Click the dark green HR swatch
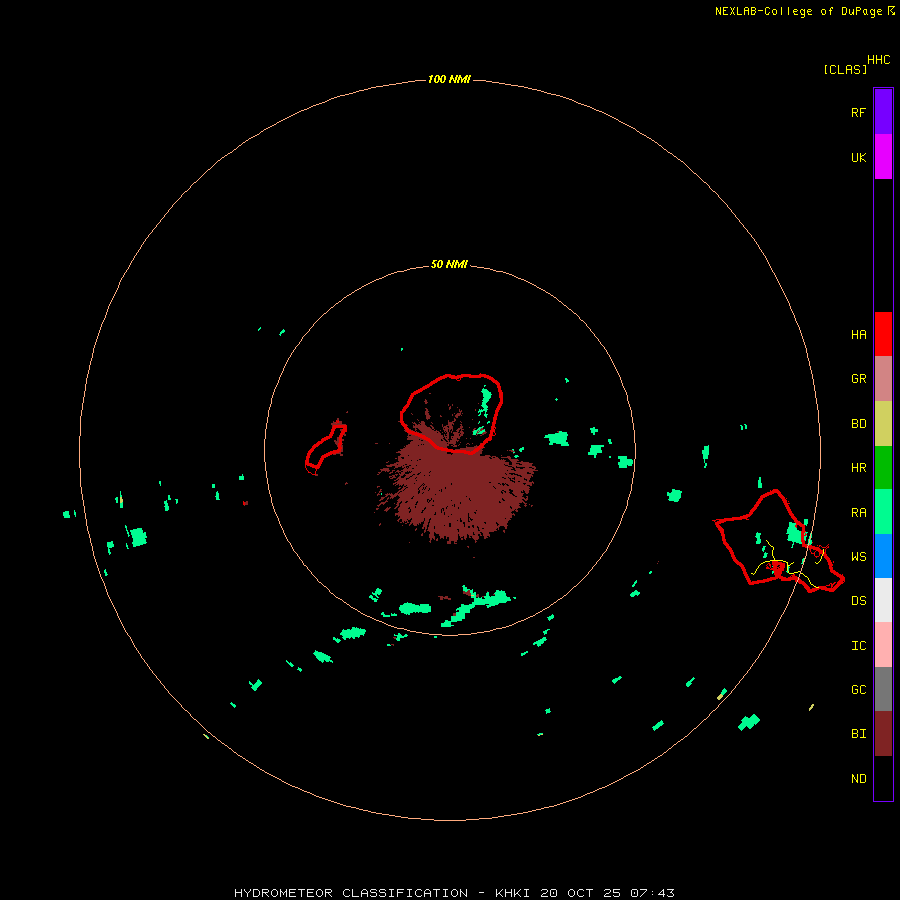900x900 pixels. [x=883, y=468]
